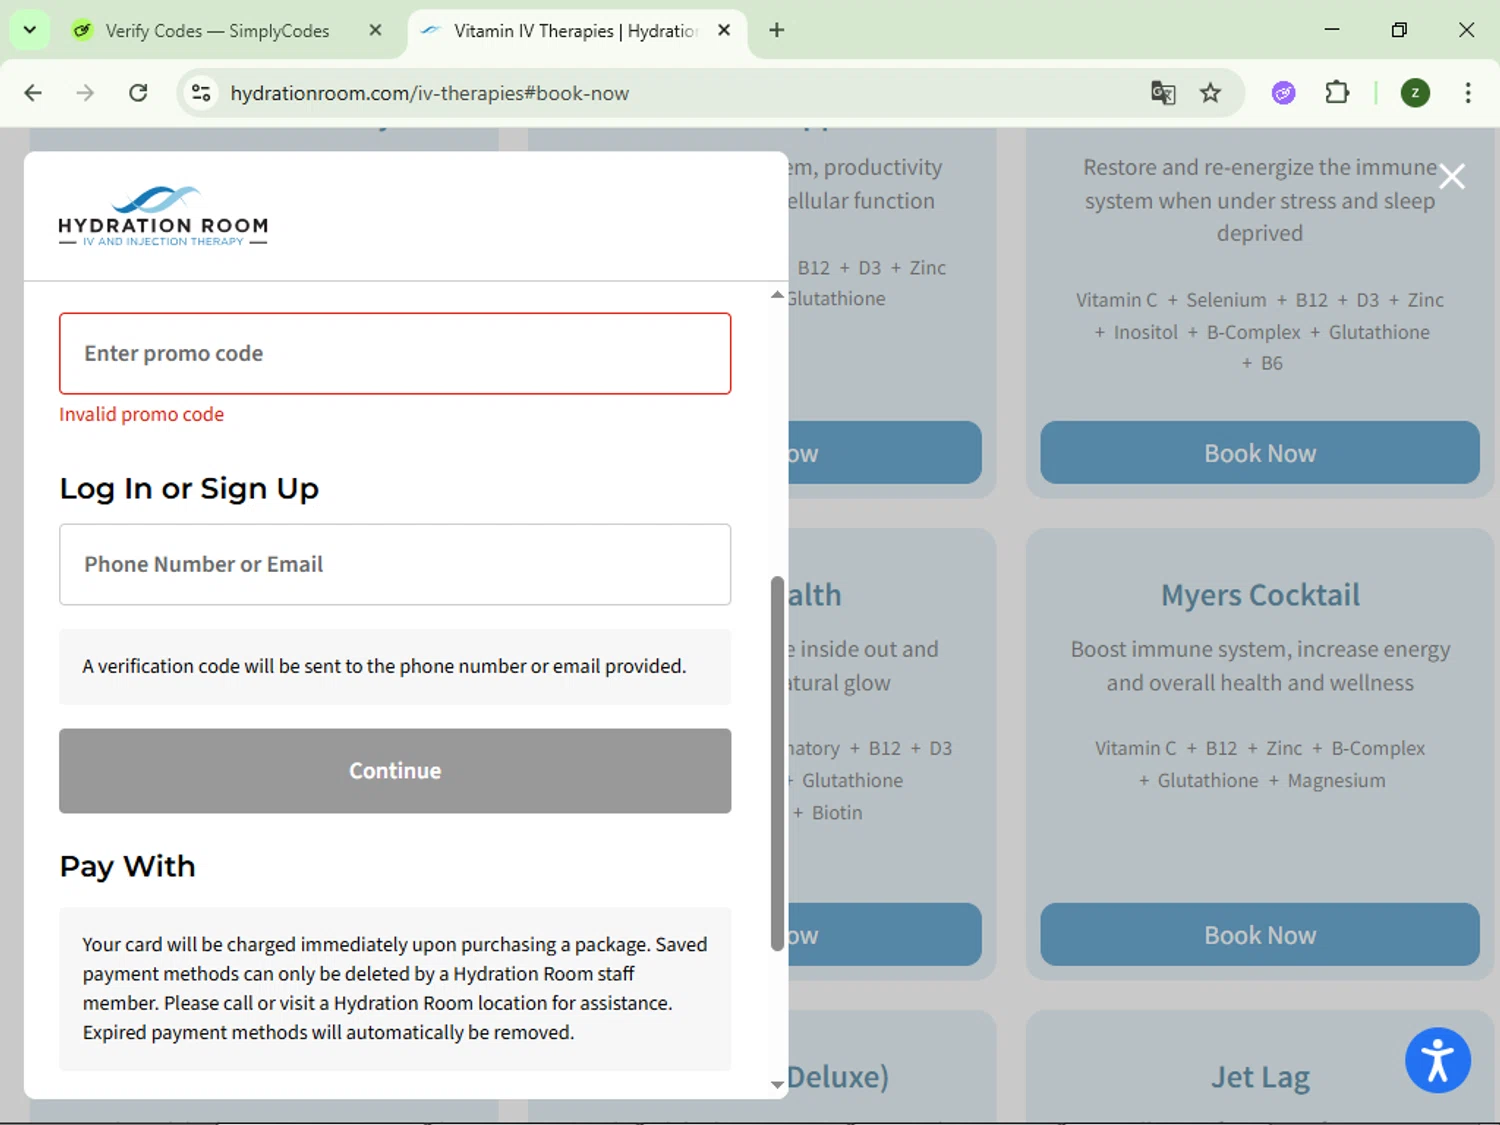
Task: Click the Hydration Room logo
Action: point(163,216)
